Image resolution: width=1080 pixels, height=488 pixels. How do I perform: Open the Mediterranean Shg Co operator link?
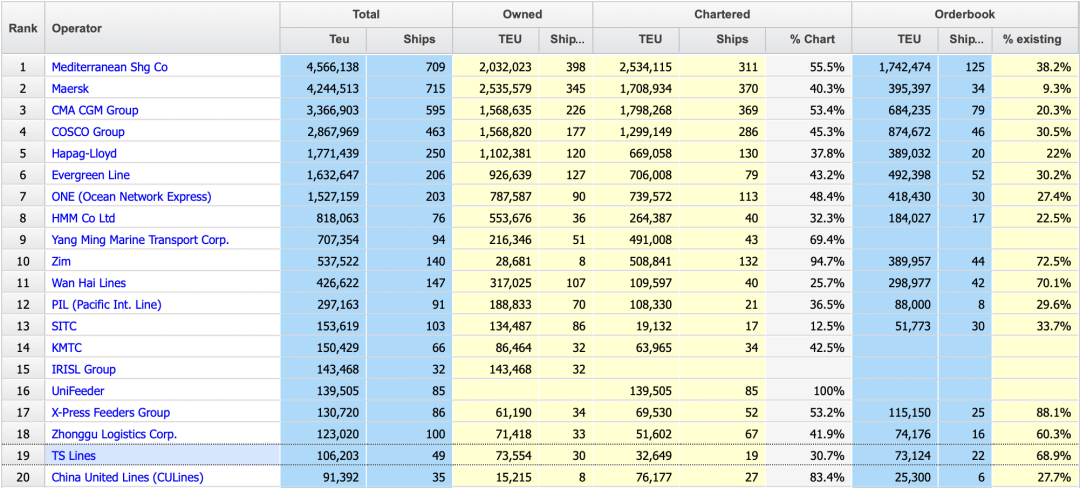point(109,67)
